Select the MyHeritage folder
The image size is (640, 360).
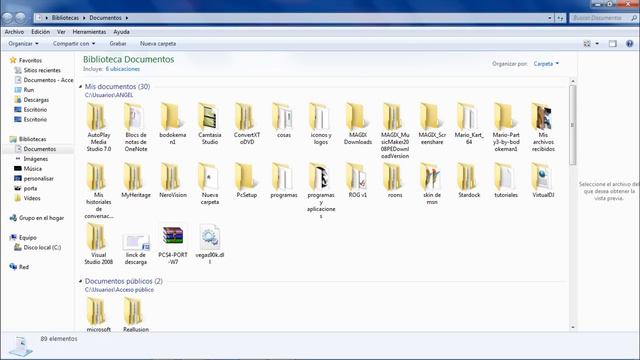136,180
